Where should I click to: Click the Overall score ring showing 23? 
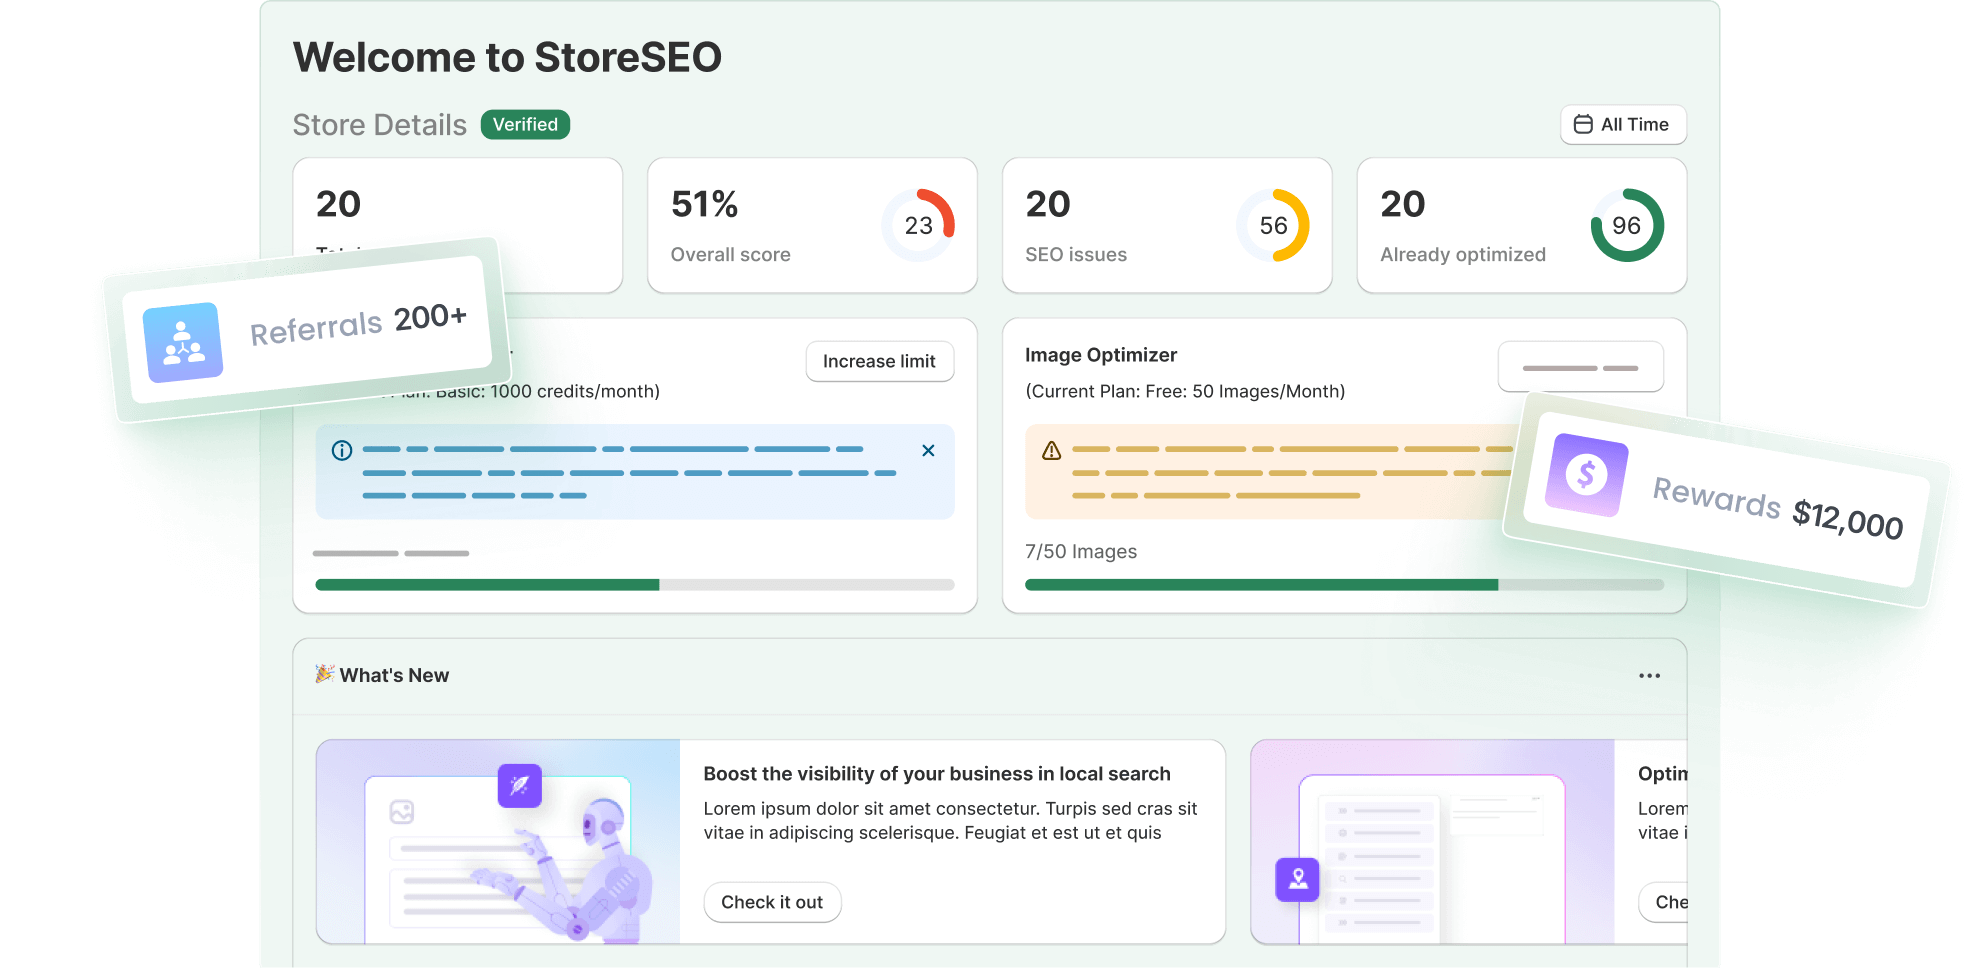coord(918,226)
